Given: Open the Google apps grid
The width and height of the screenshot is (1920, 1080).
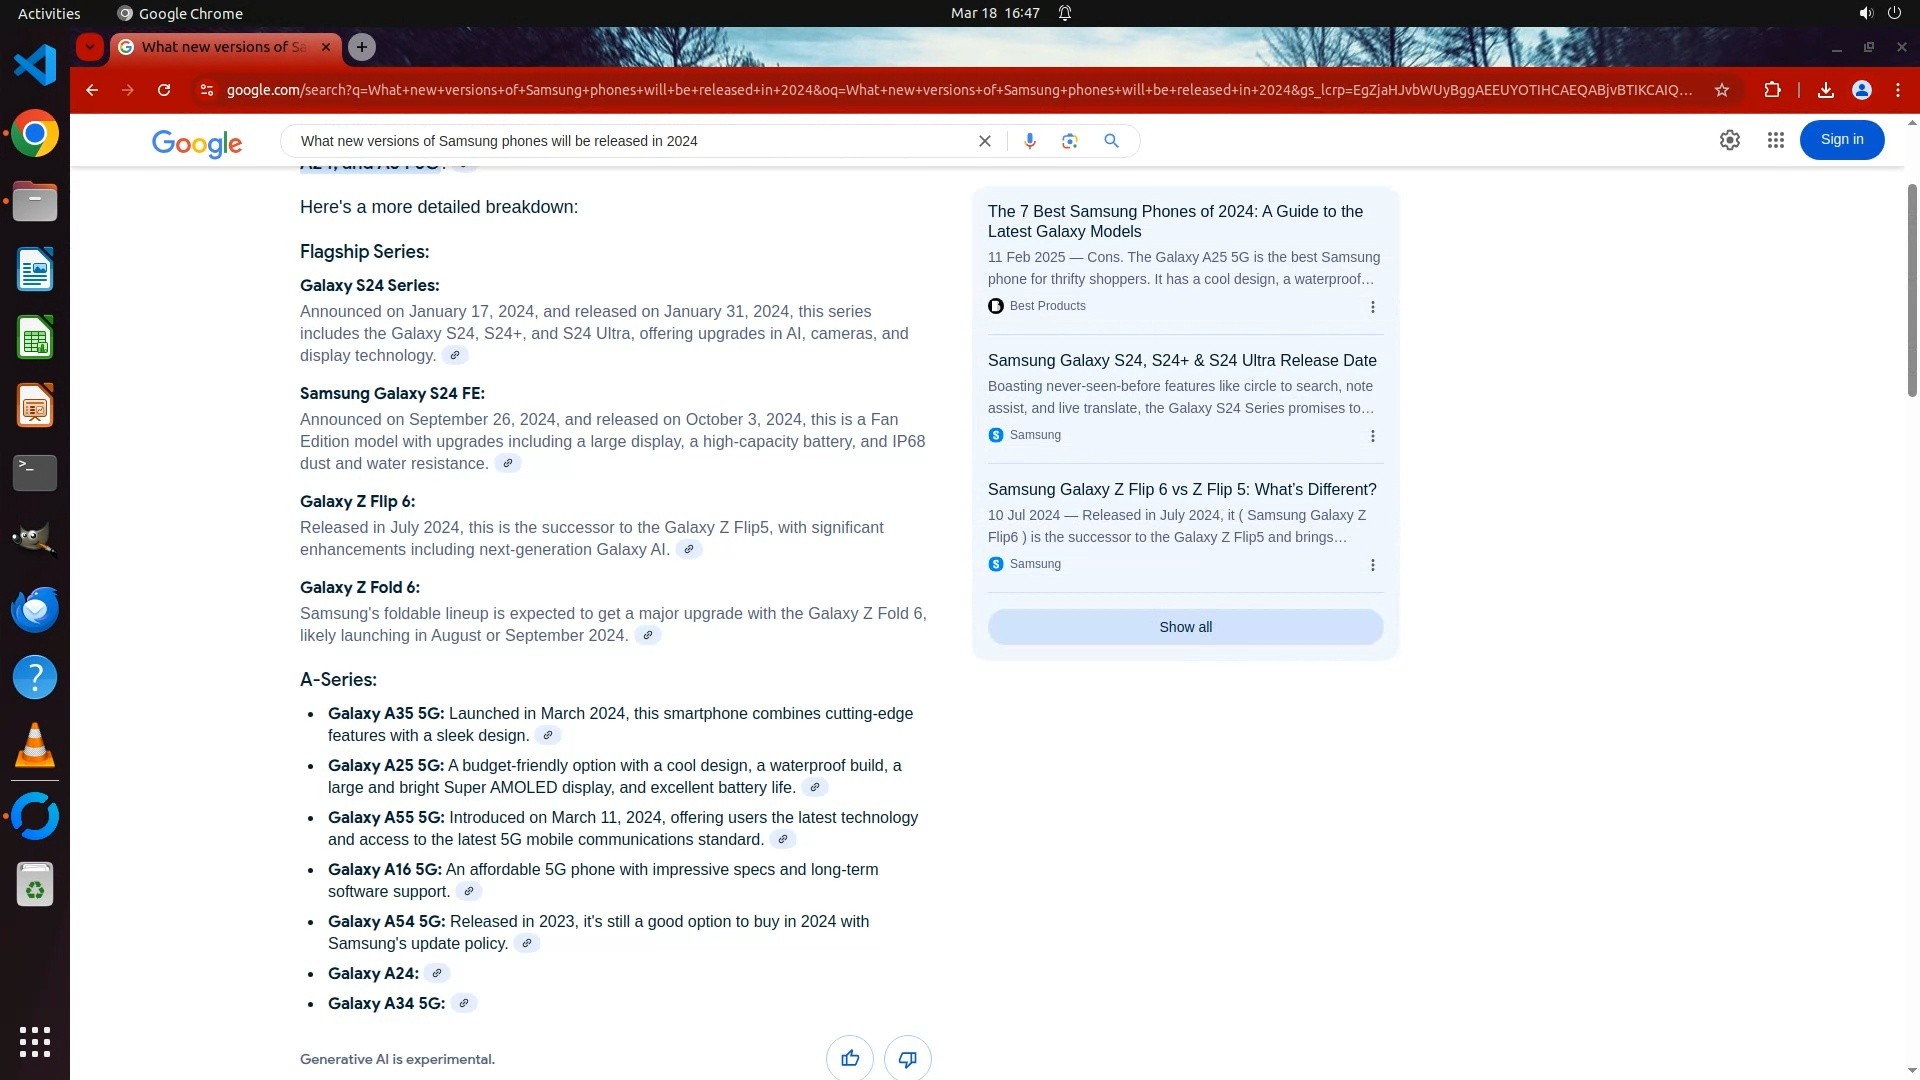Looking at the screenshot, I should point(1775,141).
